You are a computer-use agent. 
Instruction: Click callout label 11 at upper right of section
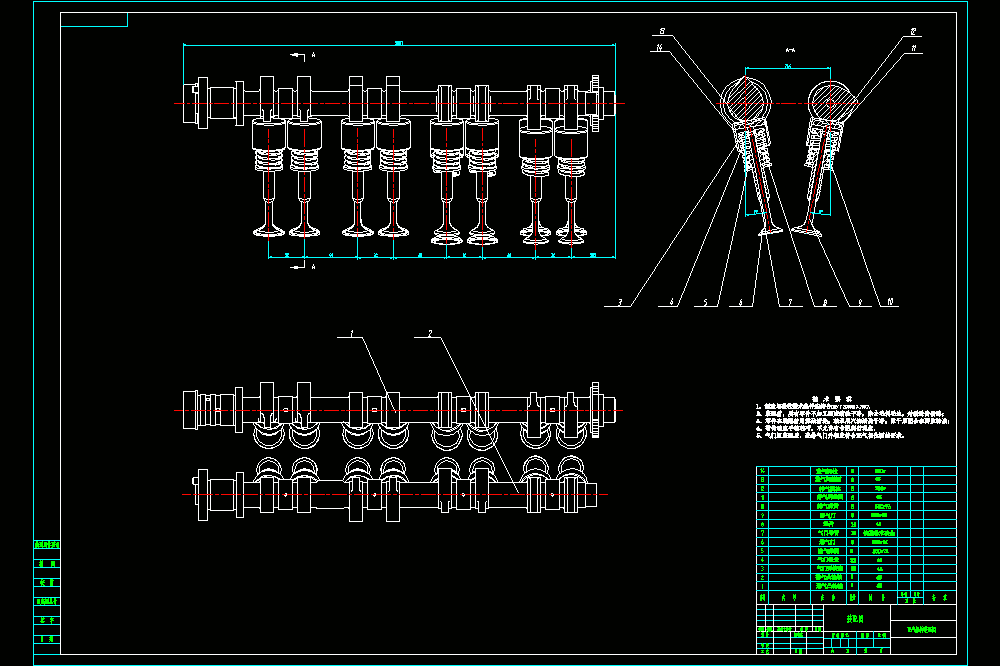tap(914, 48)
